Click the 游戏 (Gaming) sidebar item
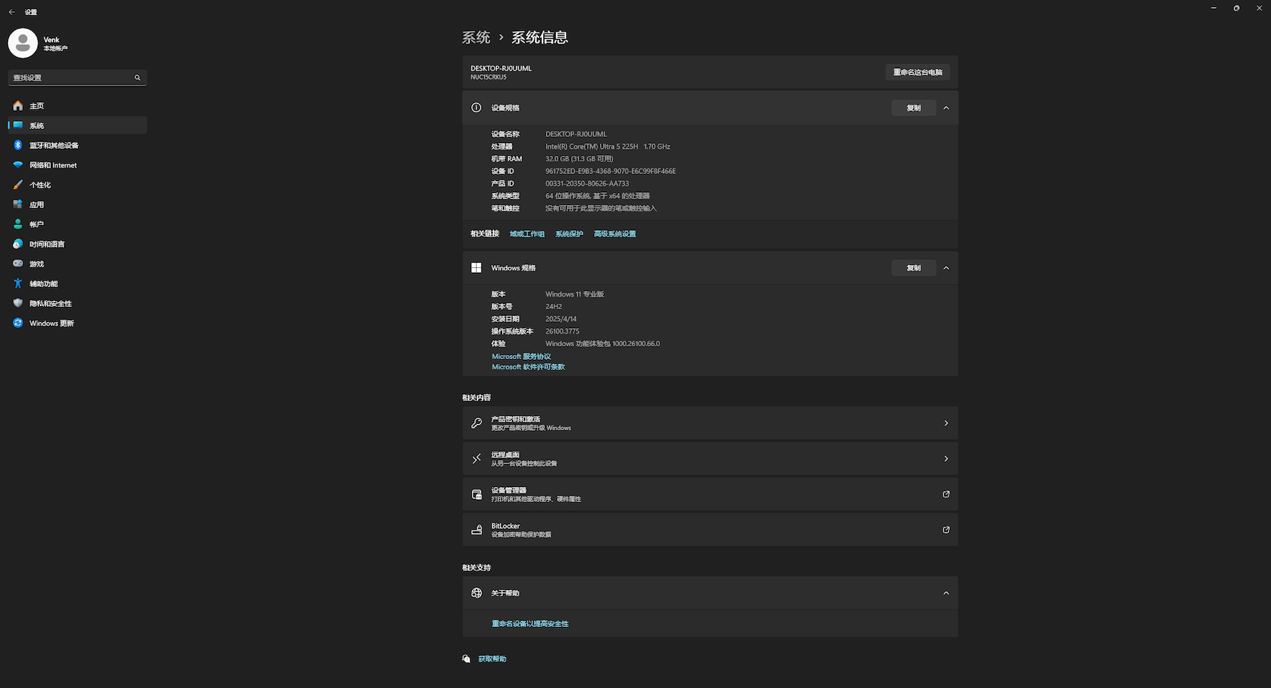The width and height of the screenshot is (1271, 688). point(36,264)
